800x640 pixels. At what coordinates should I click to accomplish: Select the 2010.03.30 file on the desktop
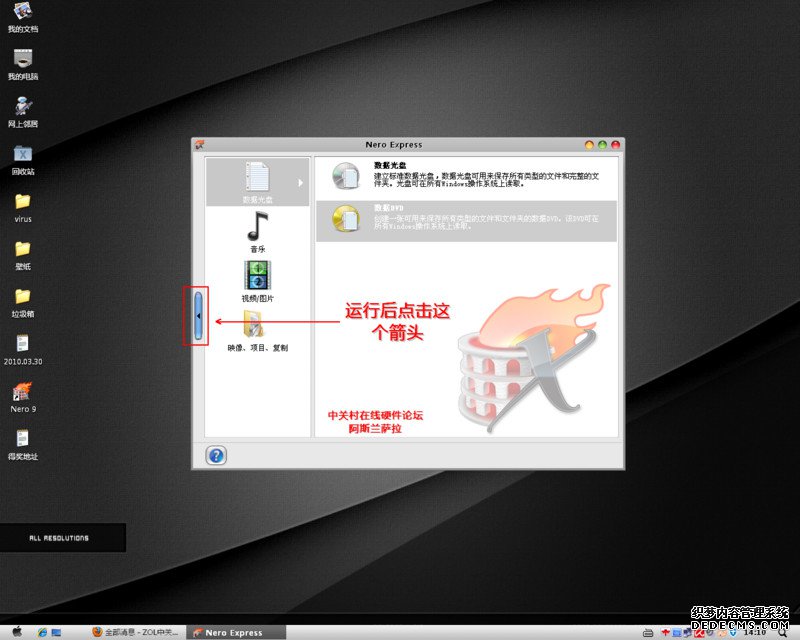[22, 350]
